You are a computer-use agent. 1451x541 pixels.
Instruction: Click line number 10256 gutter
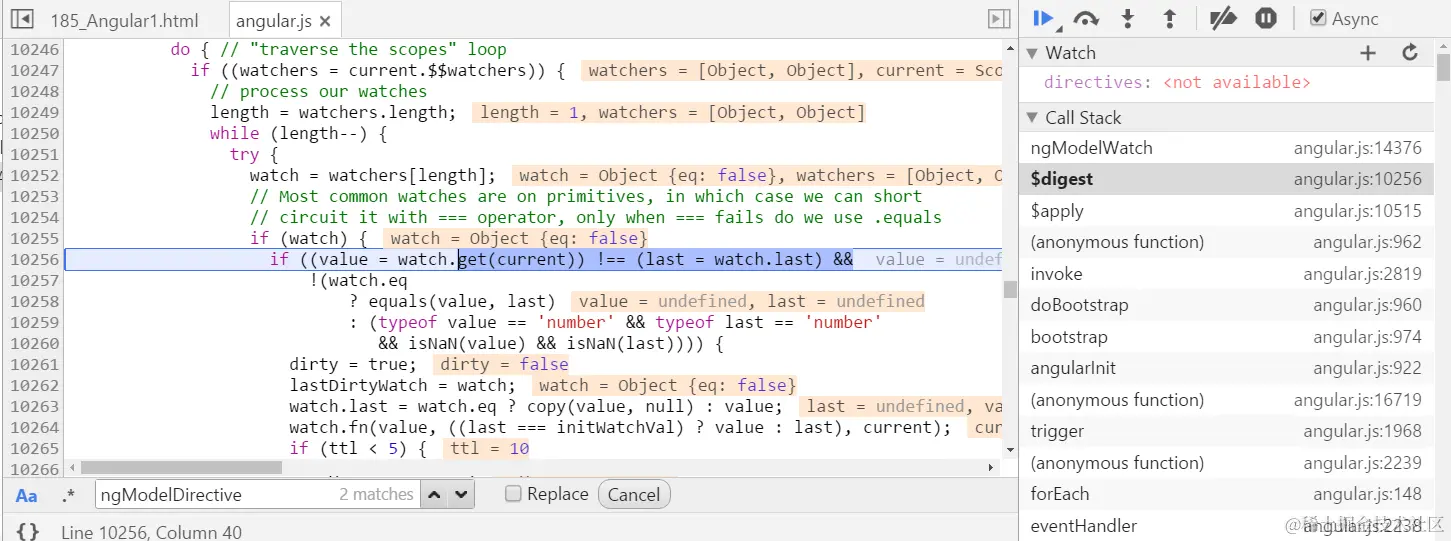(x=35, y=260)
